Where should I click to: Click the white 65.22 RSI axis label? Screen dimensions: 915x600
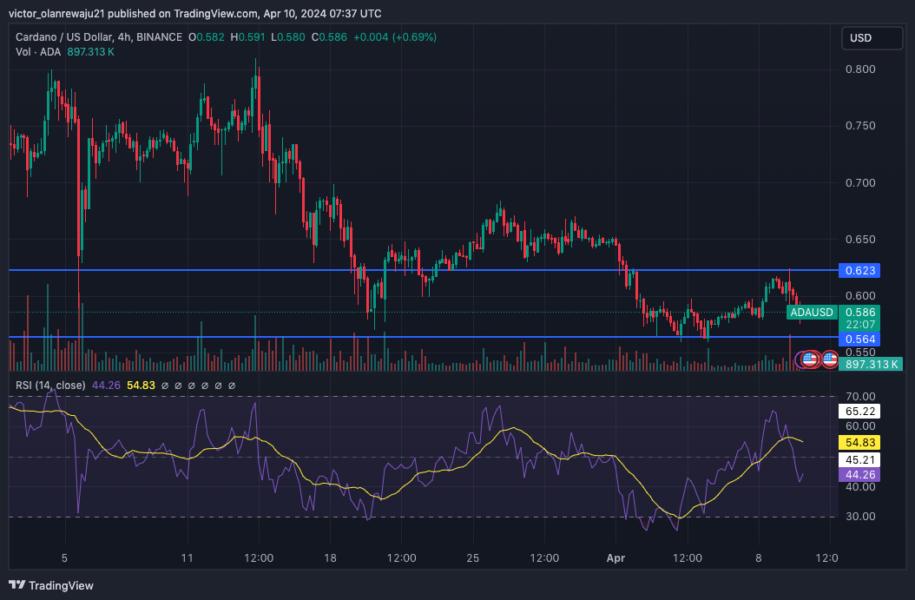pyautogui.click(x=859, y=411)
